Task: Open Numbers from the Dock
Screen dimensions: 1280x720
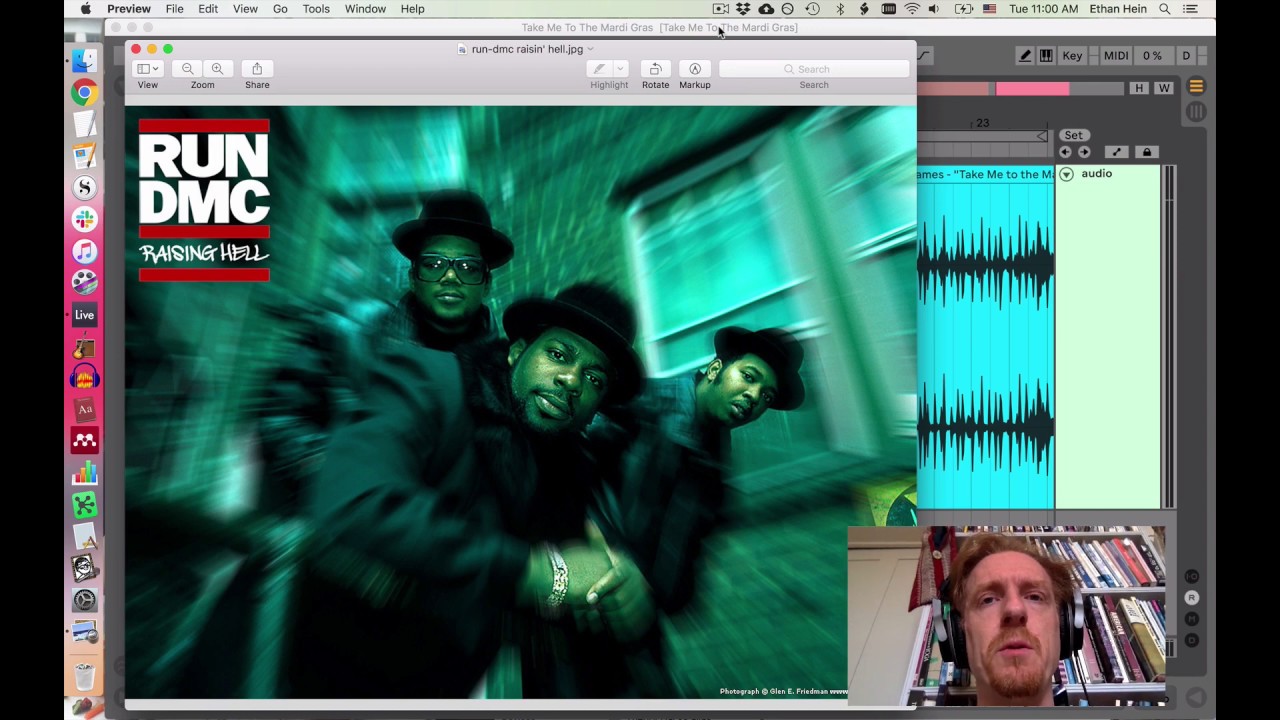Action: coord(85,473)
